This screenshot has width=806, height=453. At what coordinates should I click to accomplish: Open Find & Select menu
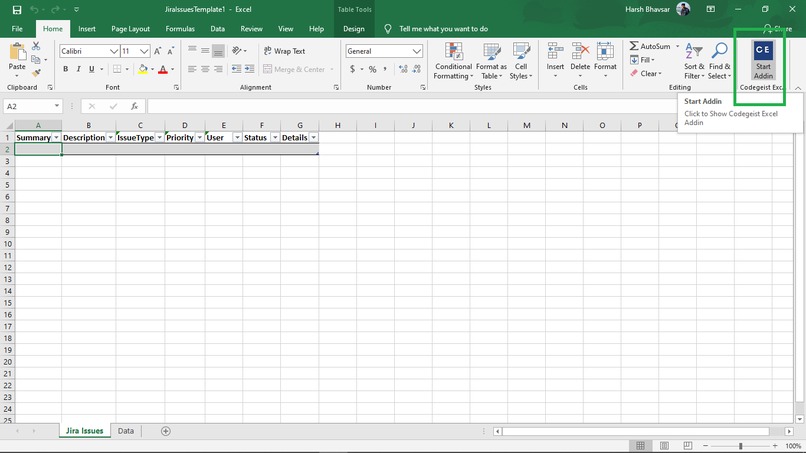[719, 61]
